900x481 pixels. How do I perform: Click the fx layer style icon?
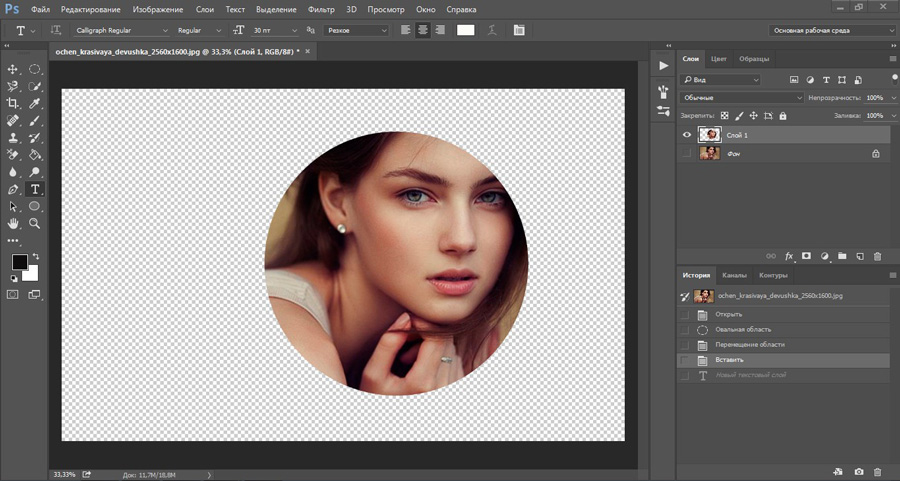click(x=789, y=256)
